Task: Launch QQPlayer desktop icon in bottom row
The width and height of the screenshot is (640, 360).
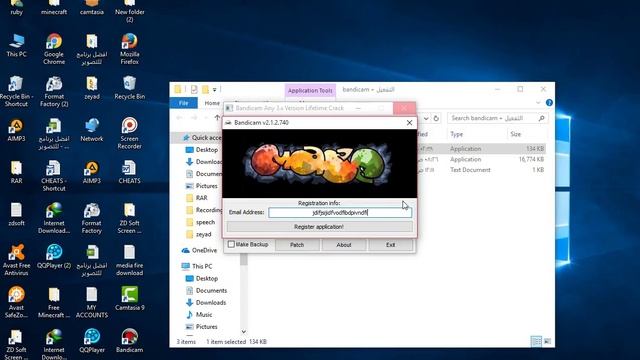Action: click(92, 341)
